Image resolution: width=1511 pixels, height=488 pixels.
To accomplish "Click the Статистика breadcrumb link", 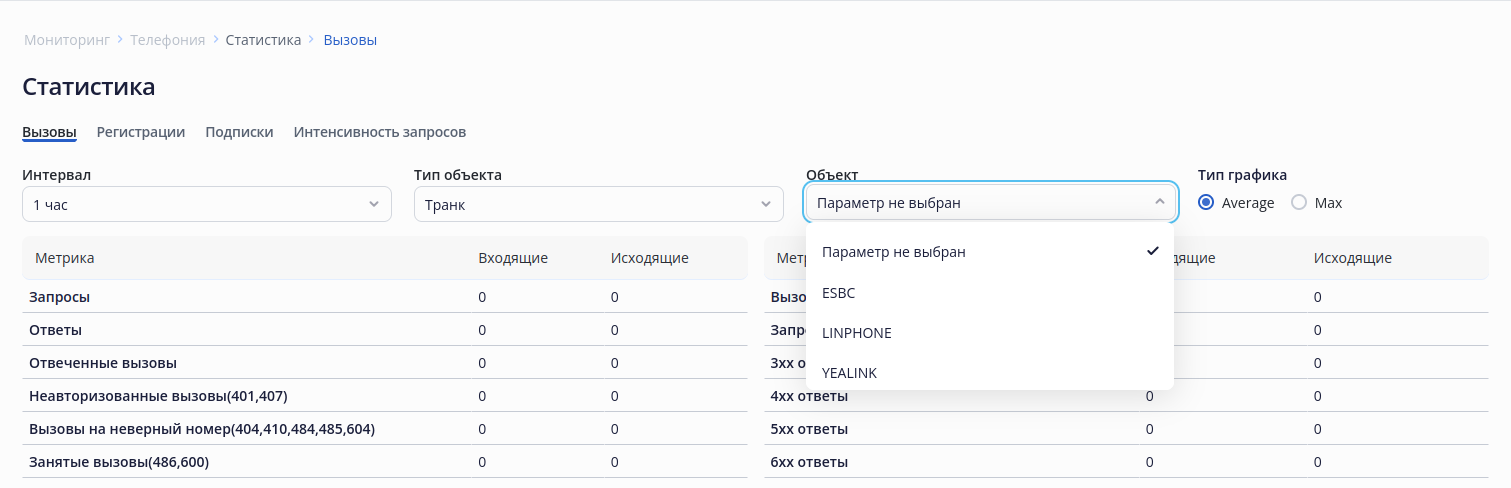I will click(x=263, y=40).
